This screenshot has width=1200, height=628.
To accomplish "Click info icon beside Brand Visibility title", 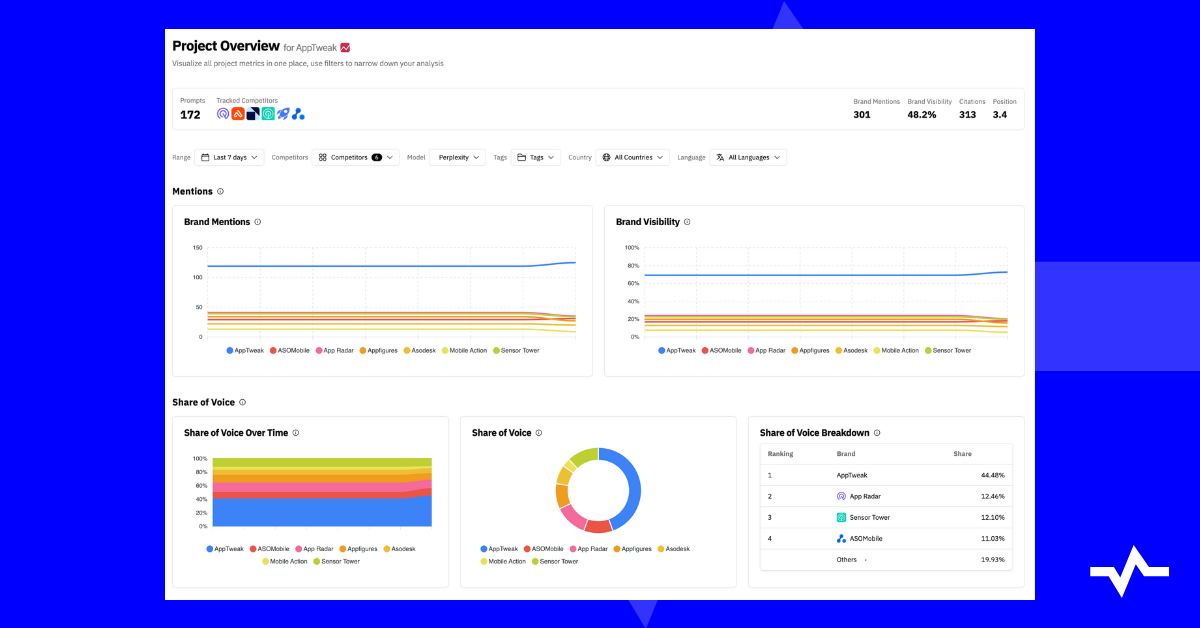I will [x=687, y=222].
